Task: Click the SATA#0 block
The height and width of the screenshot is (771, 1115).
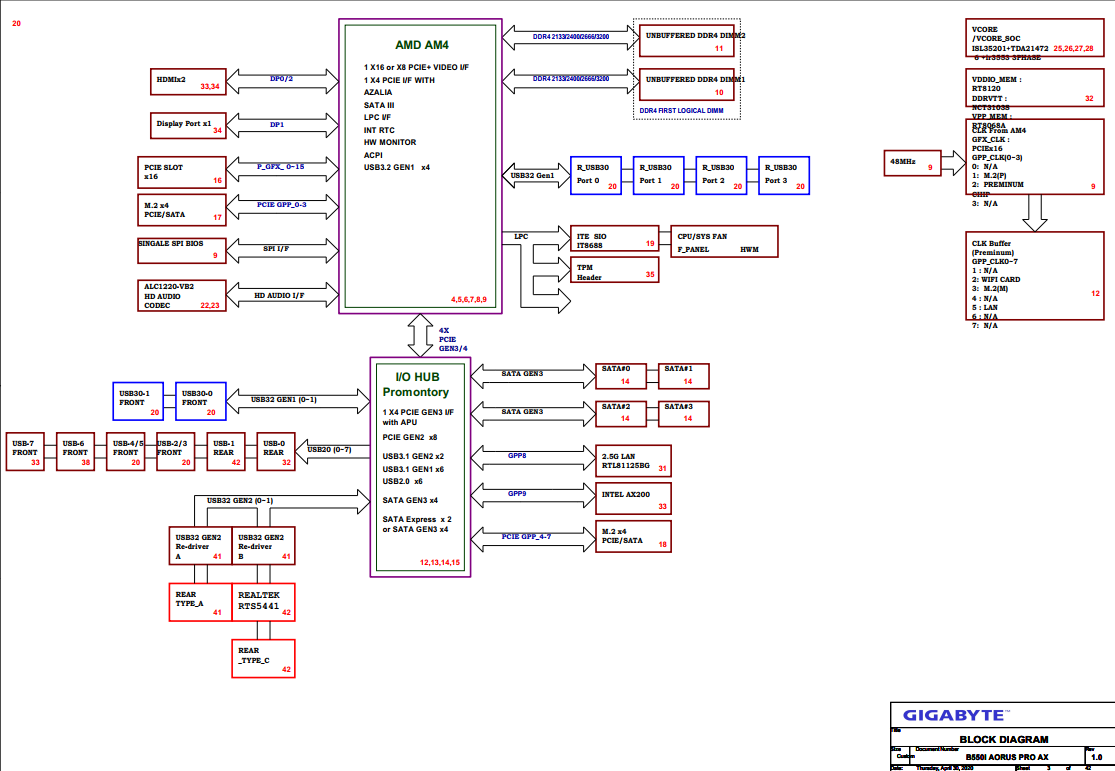Action: [621, 376]
